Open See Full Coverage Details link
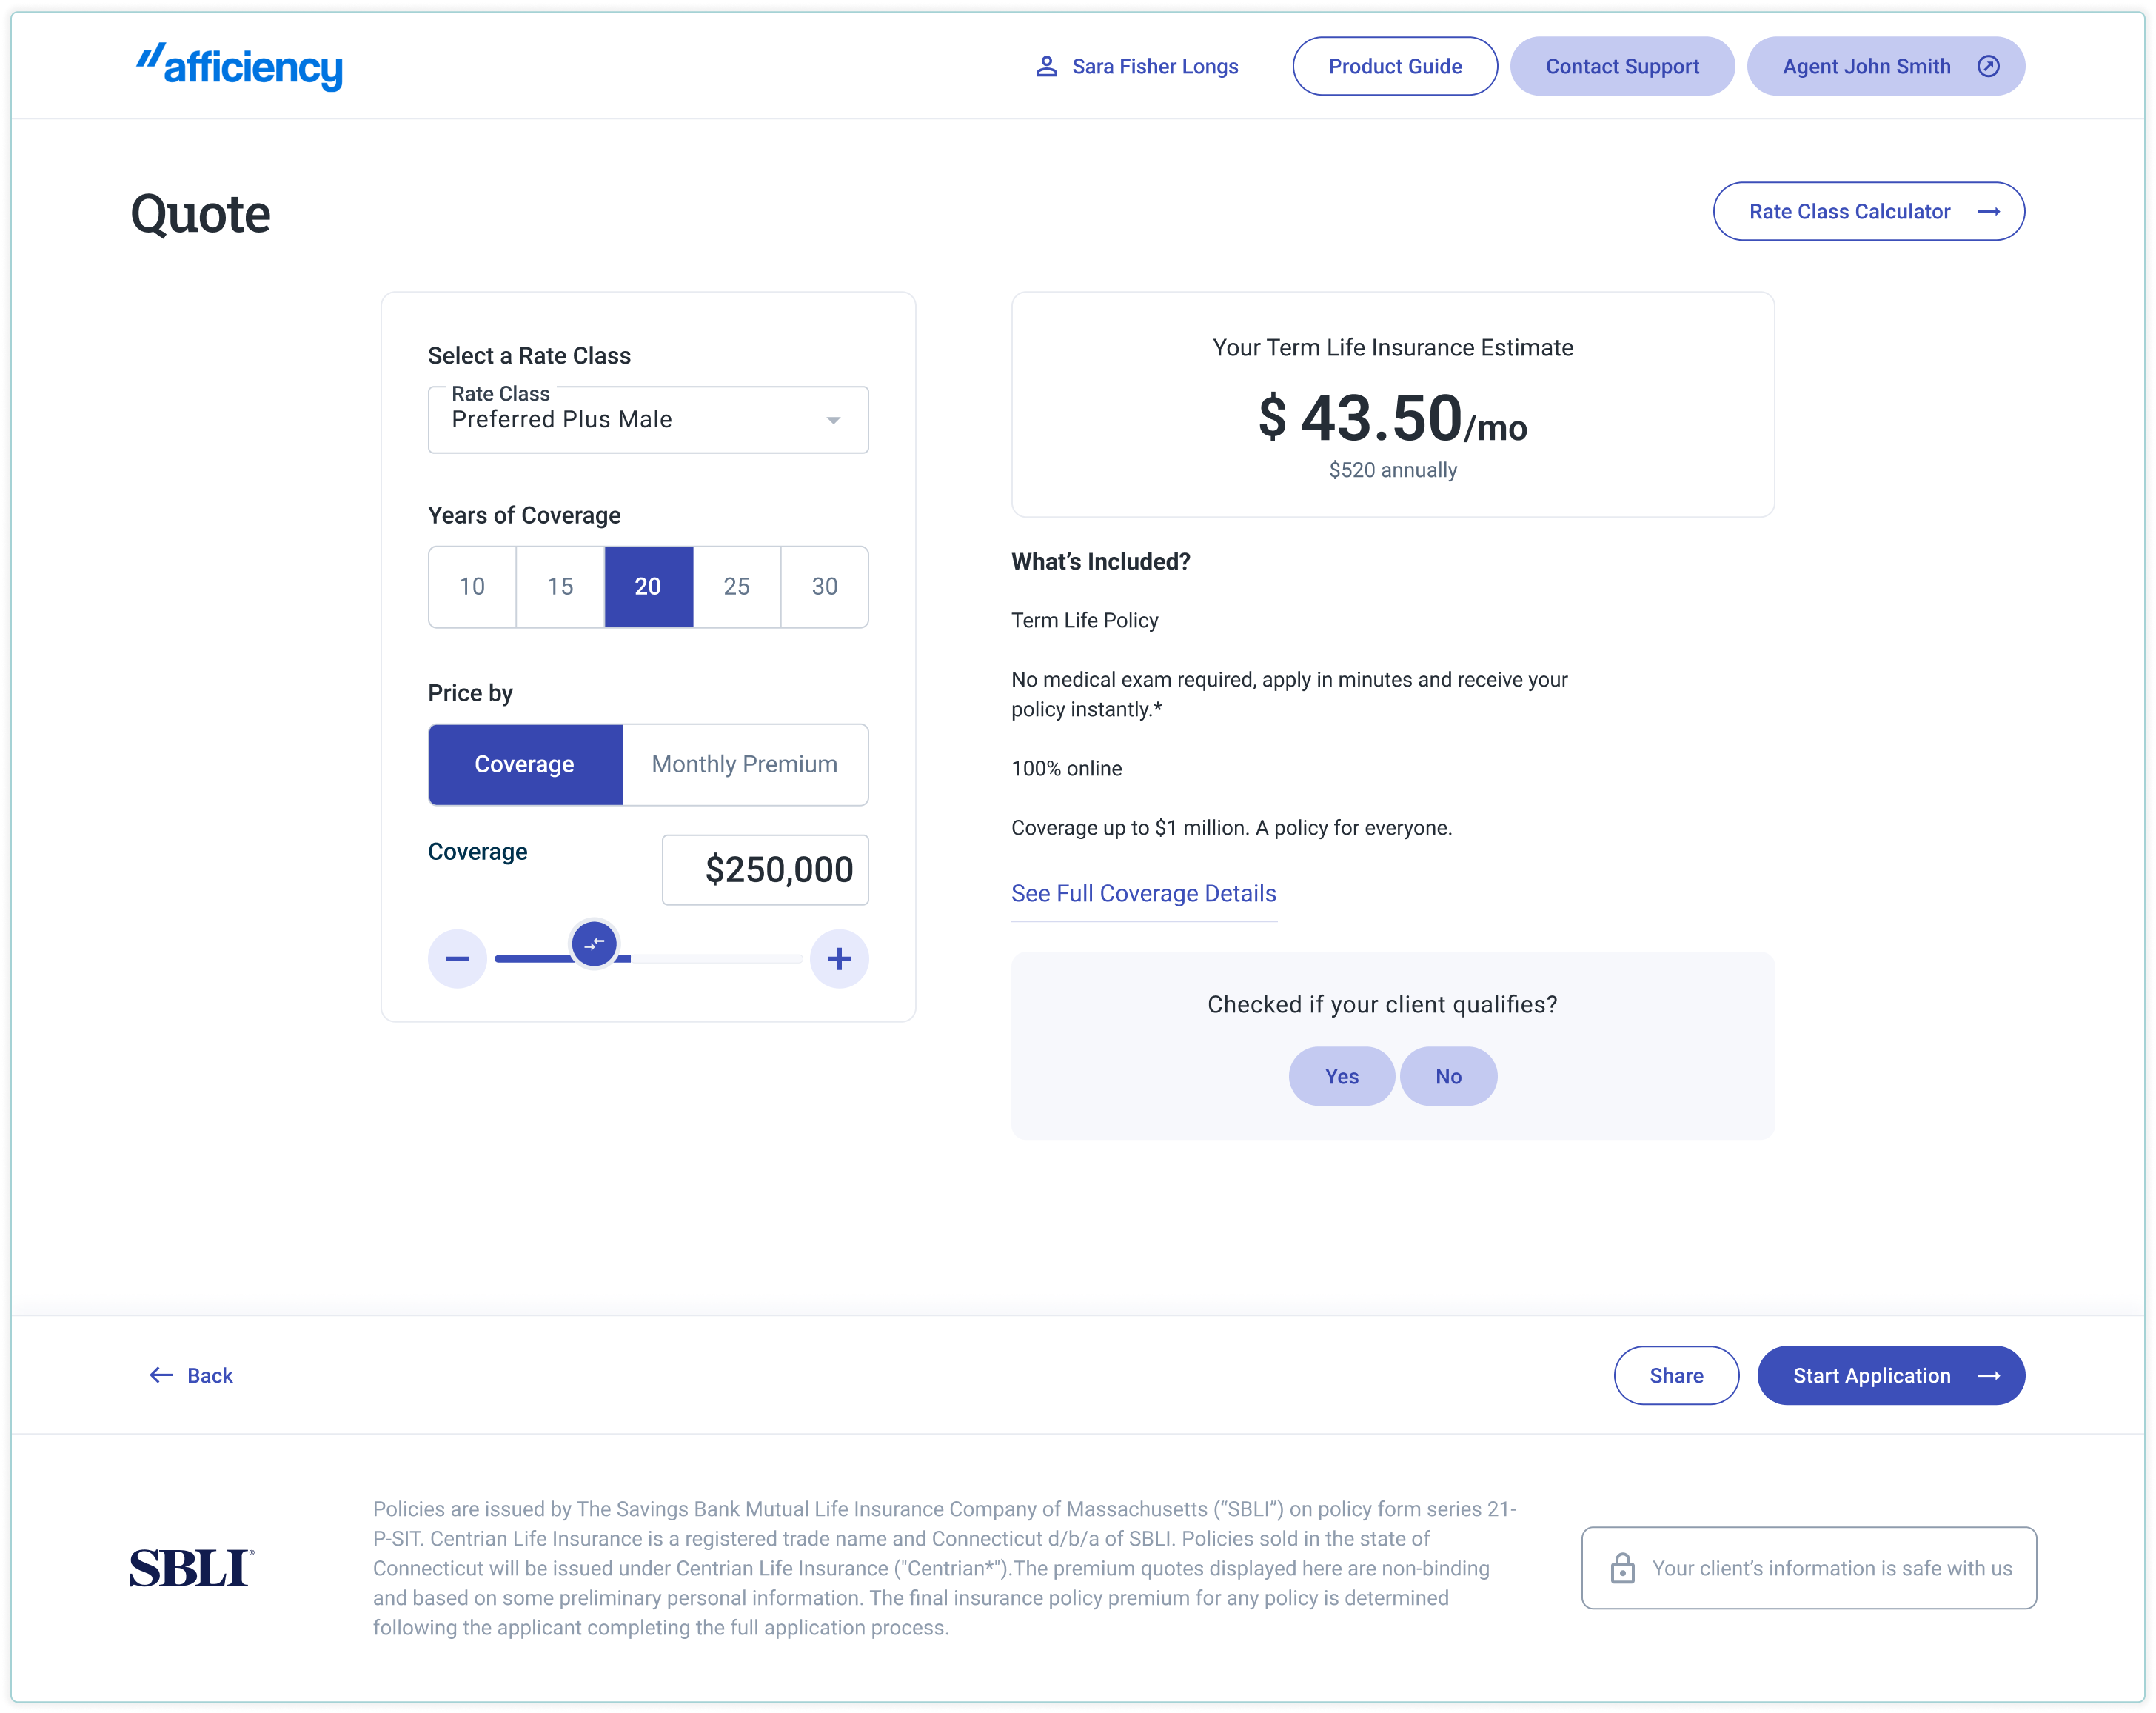Screen dimensions: 2156x1713 click(1143, 893)
